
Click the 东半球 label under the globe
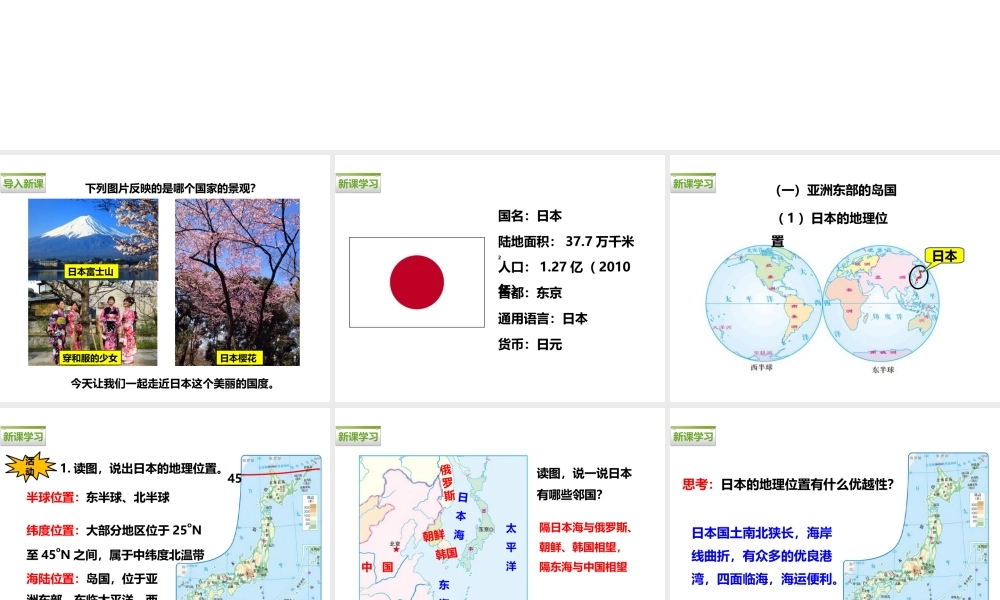click(x=883, y=370)
